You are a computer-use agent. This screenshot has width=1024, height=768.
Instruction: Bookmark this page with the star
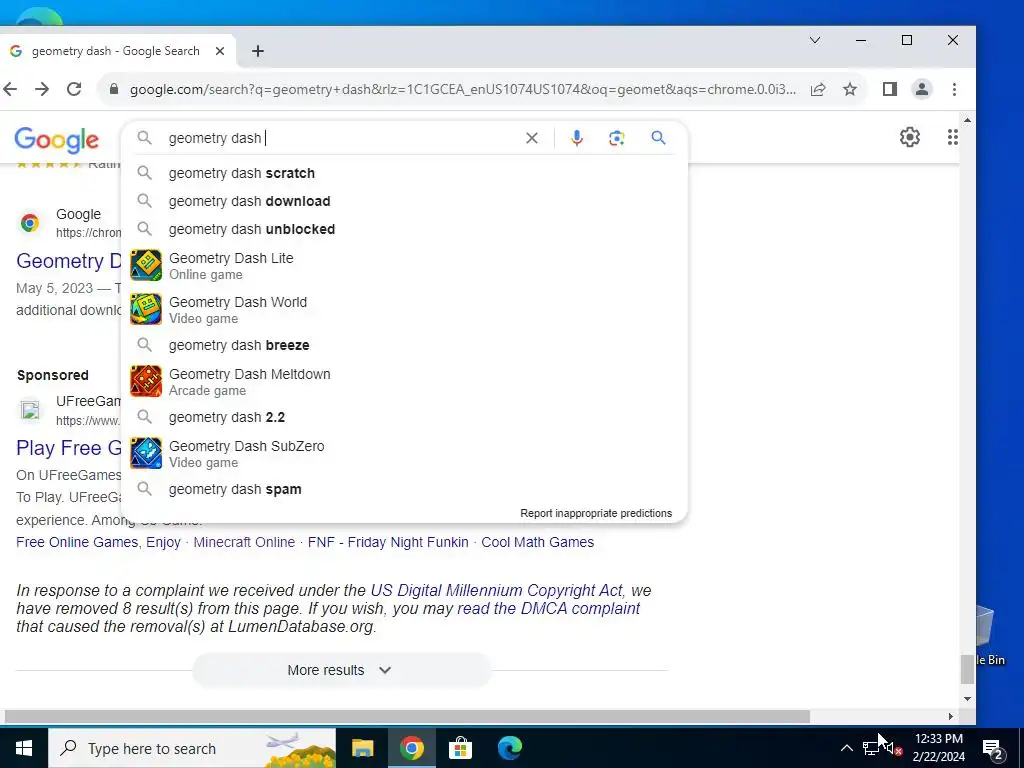point(850,89)
